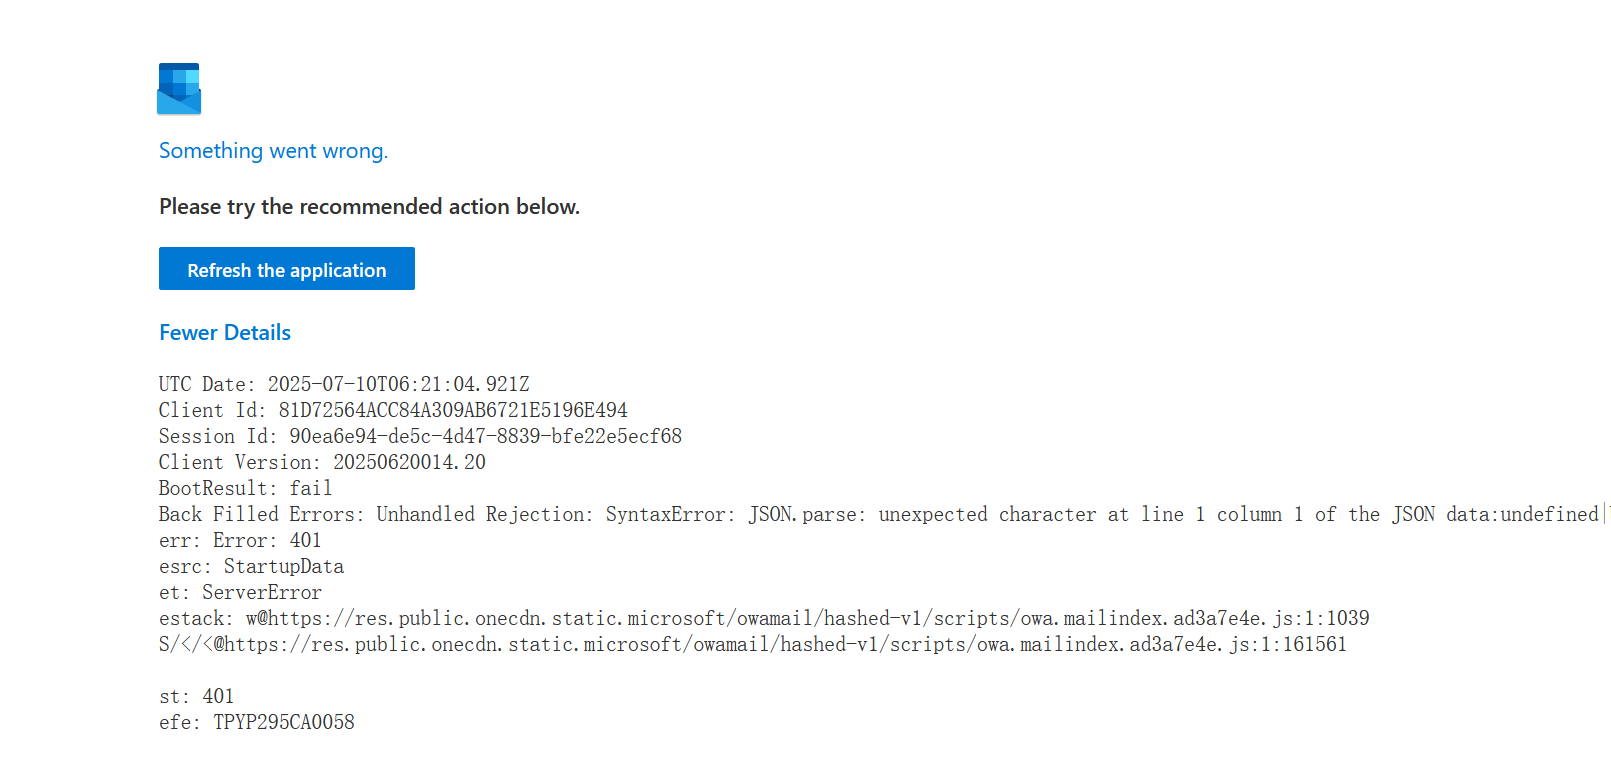Place cursor after undefined in error line
Image resolution: width=1611 pixels, height=780 pixels.
(1599, 514)
